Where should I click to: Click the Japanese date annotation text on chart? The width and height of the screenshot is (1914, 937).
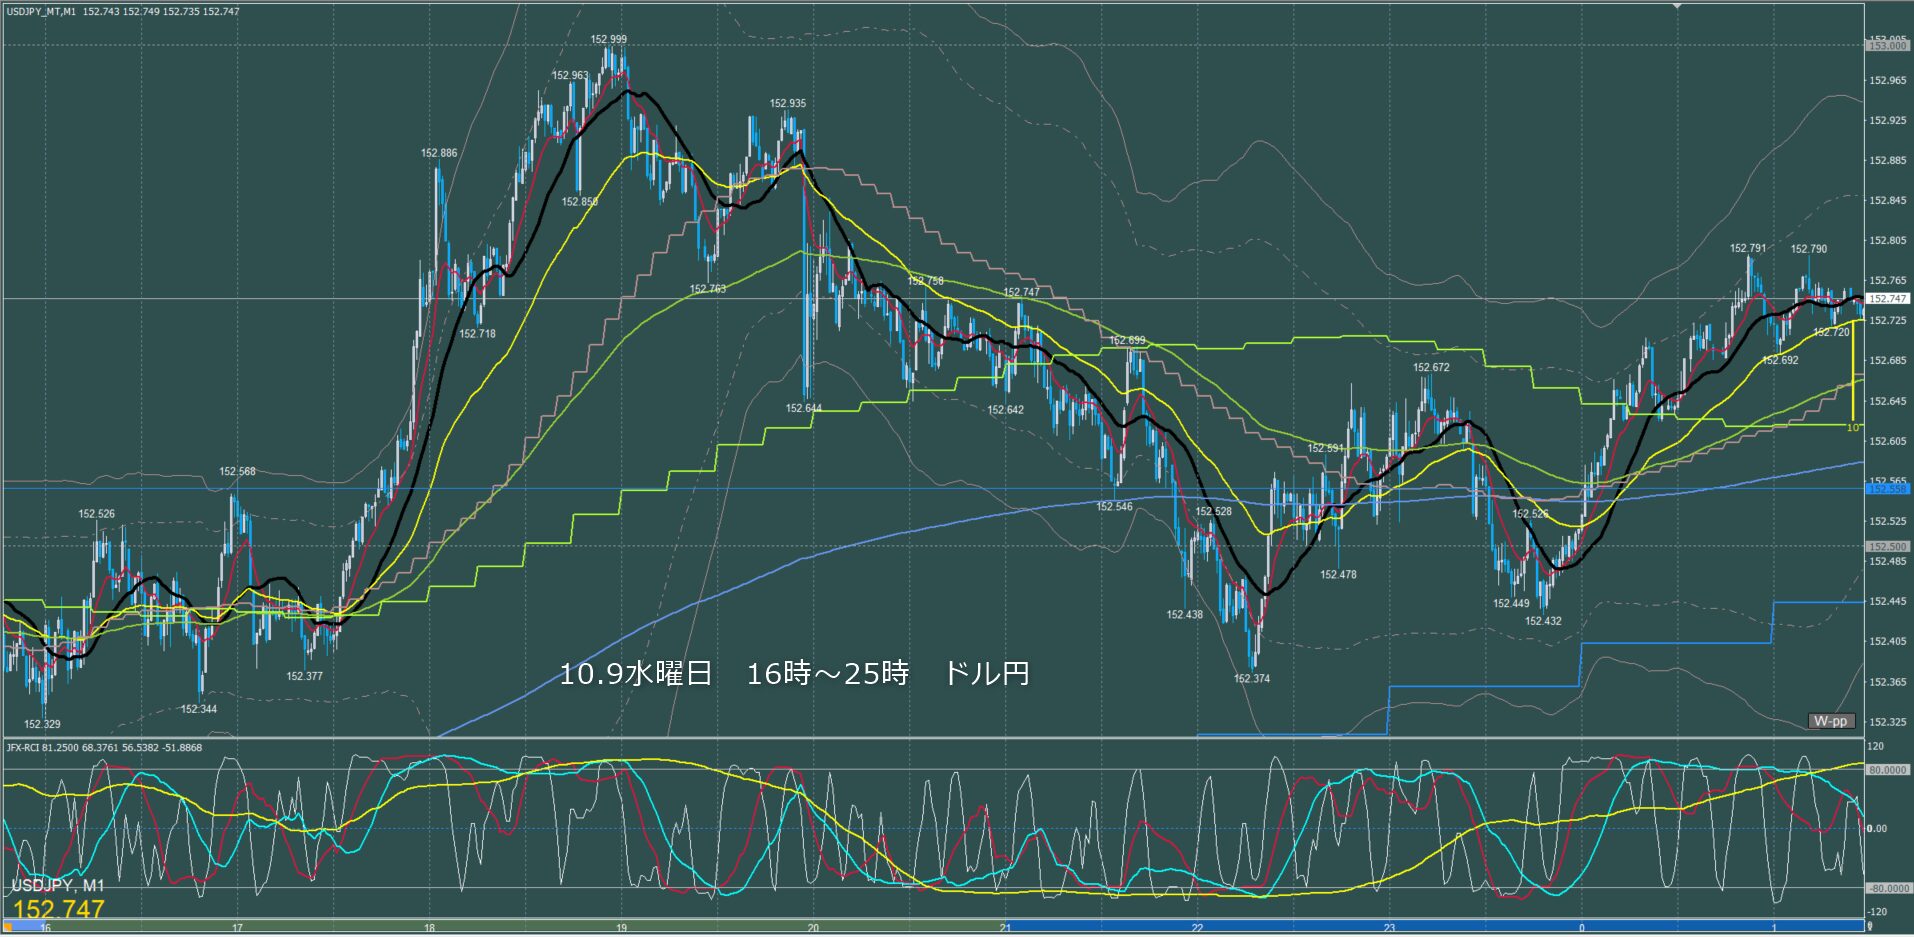(793, 674)
